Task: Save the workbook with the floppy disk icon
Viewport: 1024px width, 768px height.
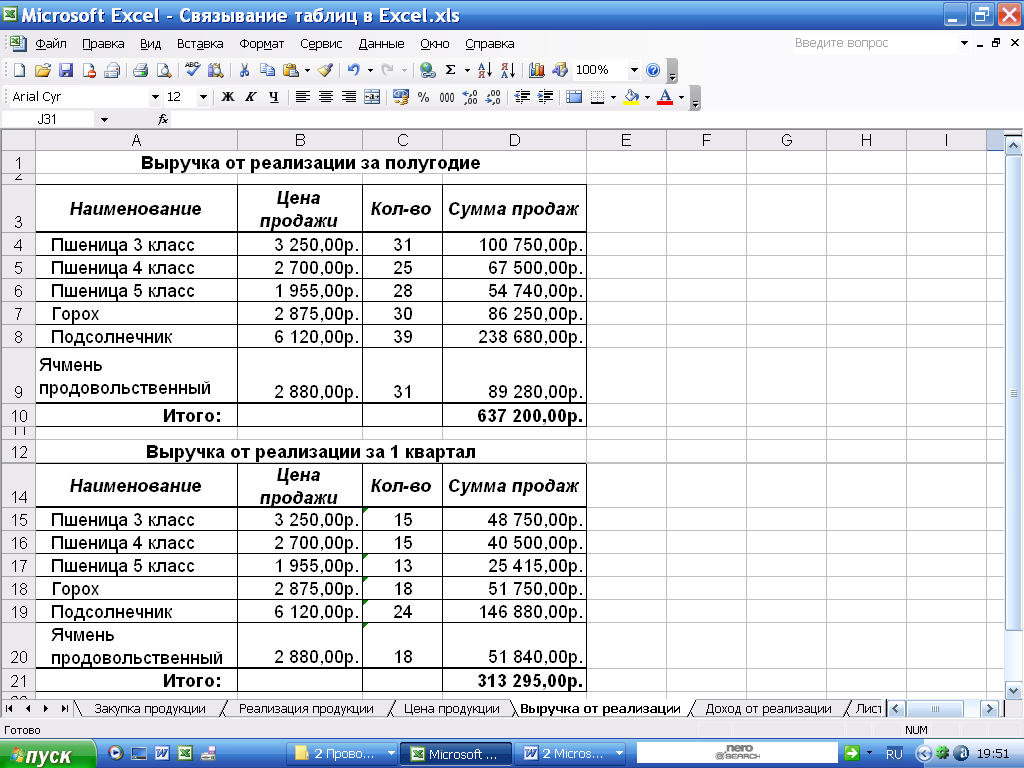Action: [x=66, y=70]
